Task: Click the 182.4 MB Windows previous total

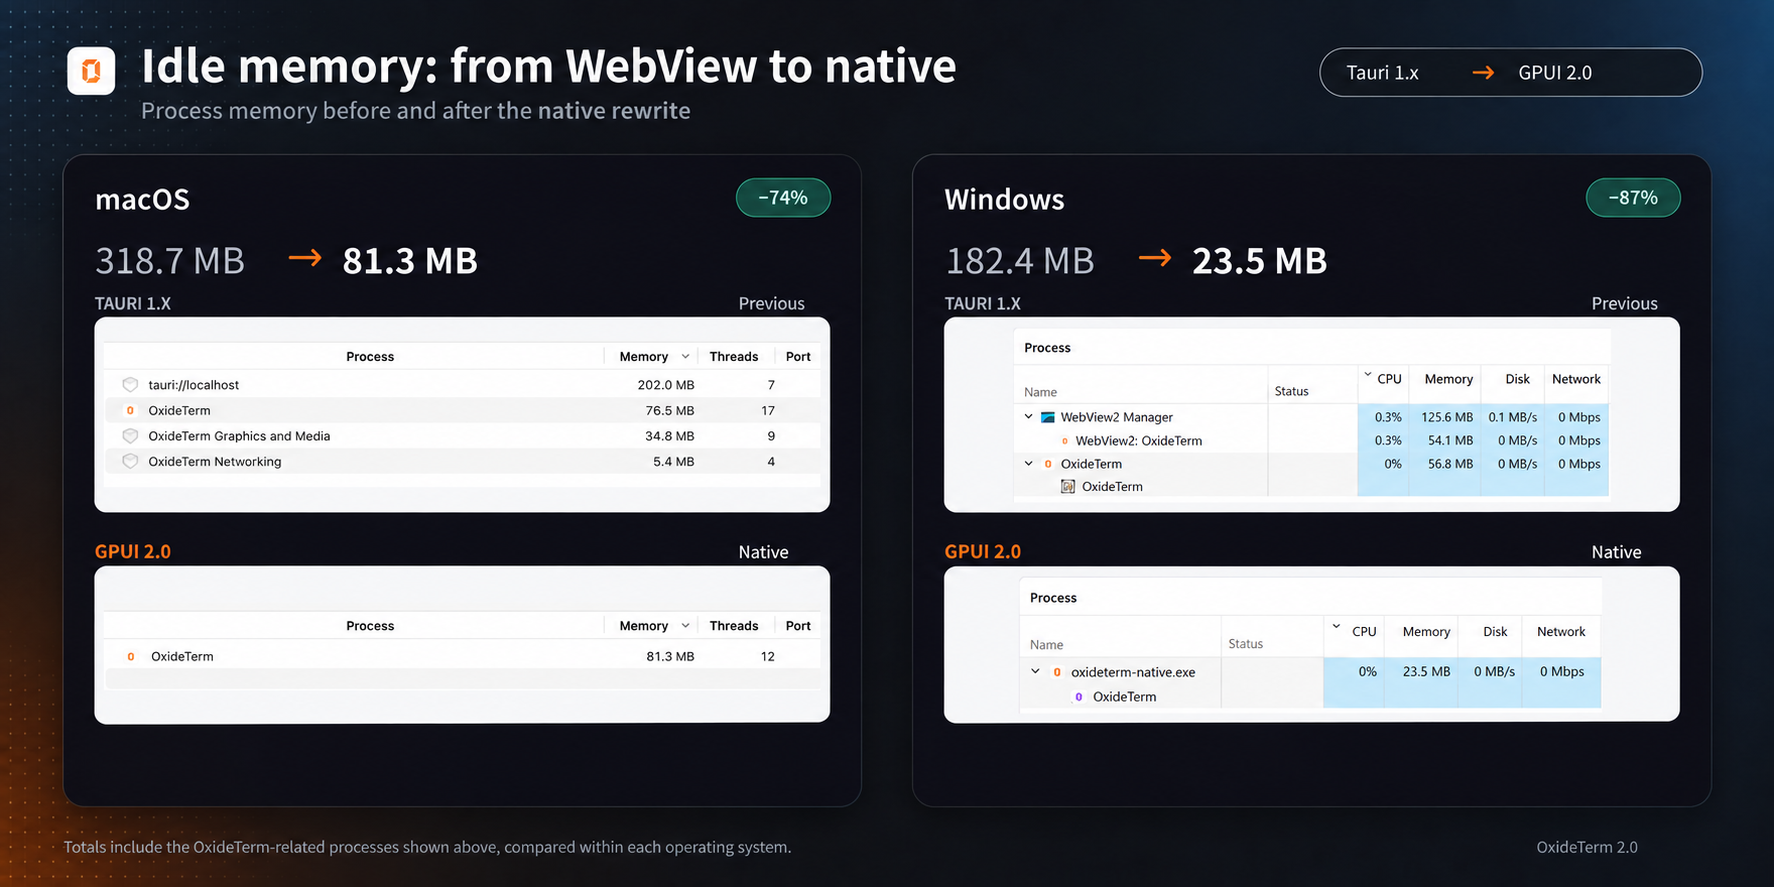Action: tap(1020, 260)
